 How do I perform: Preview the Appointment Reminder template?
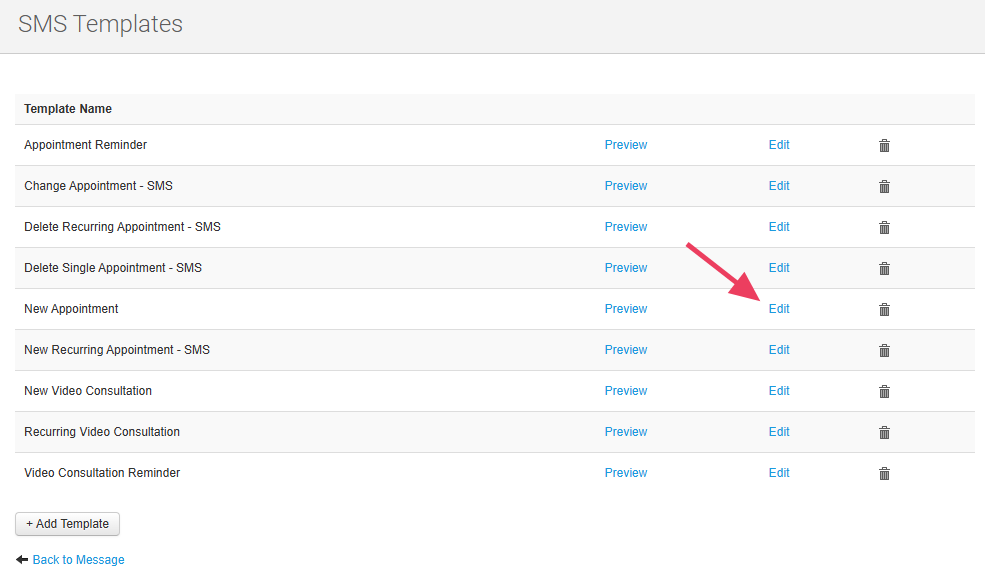[x=626, y=145]
